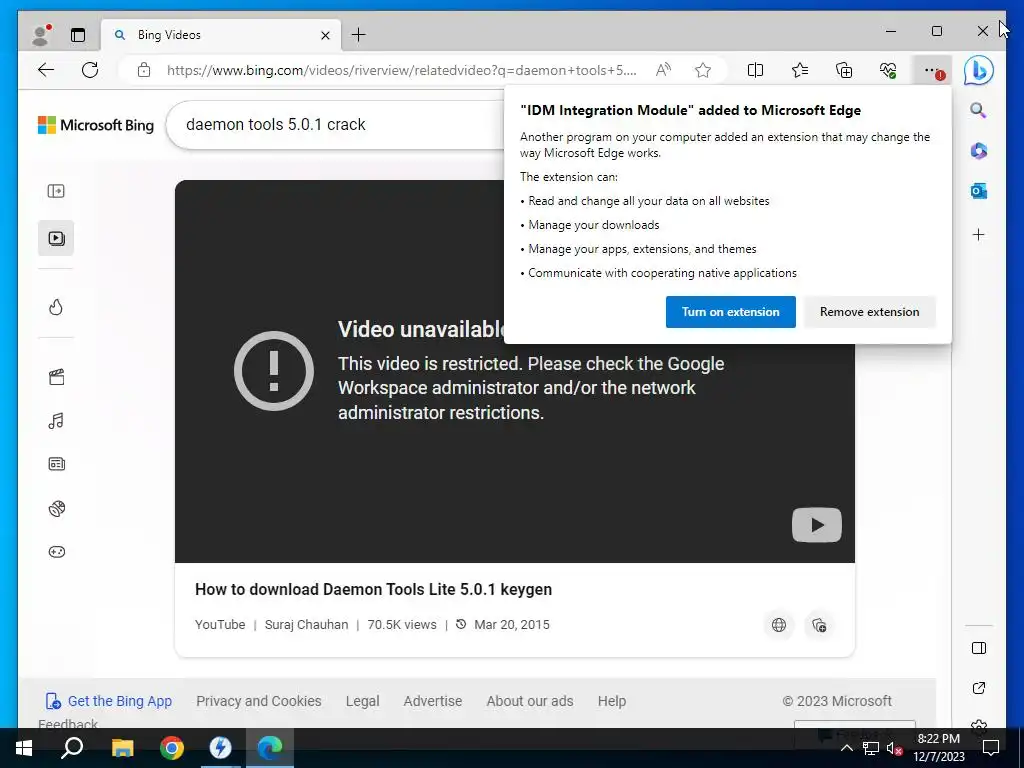Click Microsoft Bing logo
1024x768 pixels.
pos(96,125)
